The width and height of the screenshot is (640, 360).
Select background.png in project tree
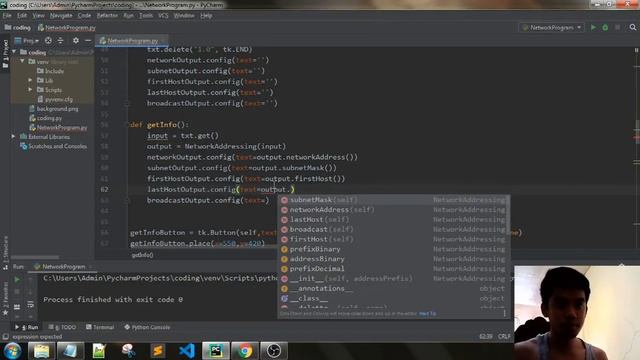[x=53, y=109]
